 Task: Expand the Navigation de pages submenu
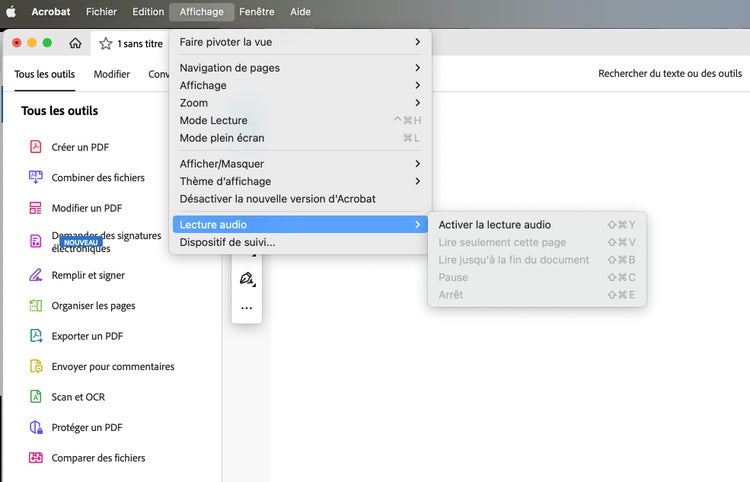[x=300, y=68]
